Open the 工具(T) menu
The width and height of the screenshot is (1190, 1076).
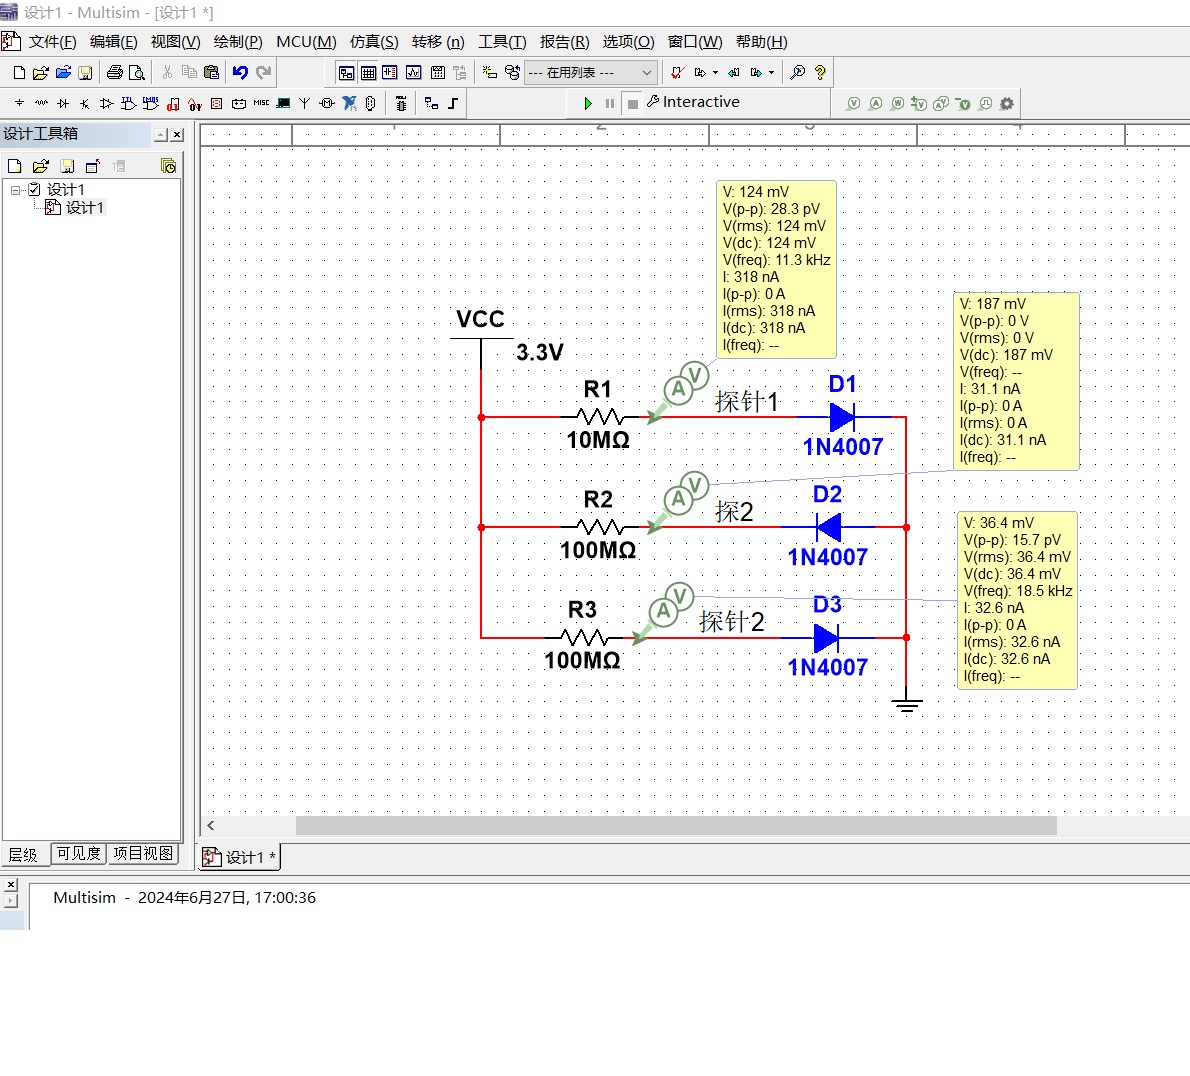[x=502, y=42]
